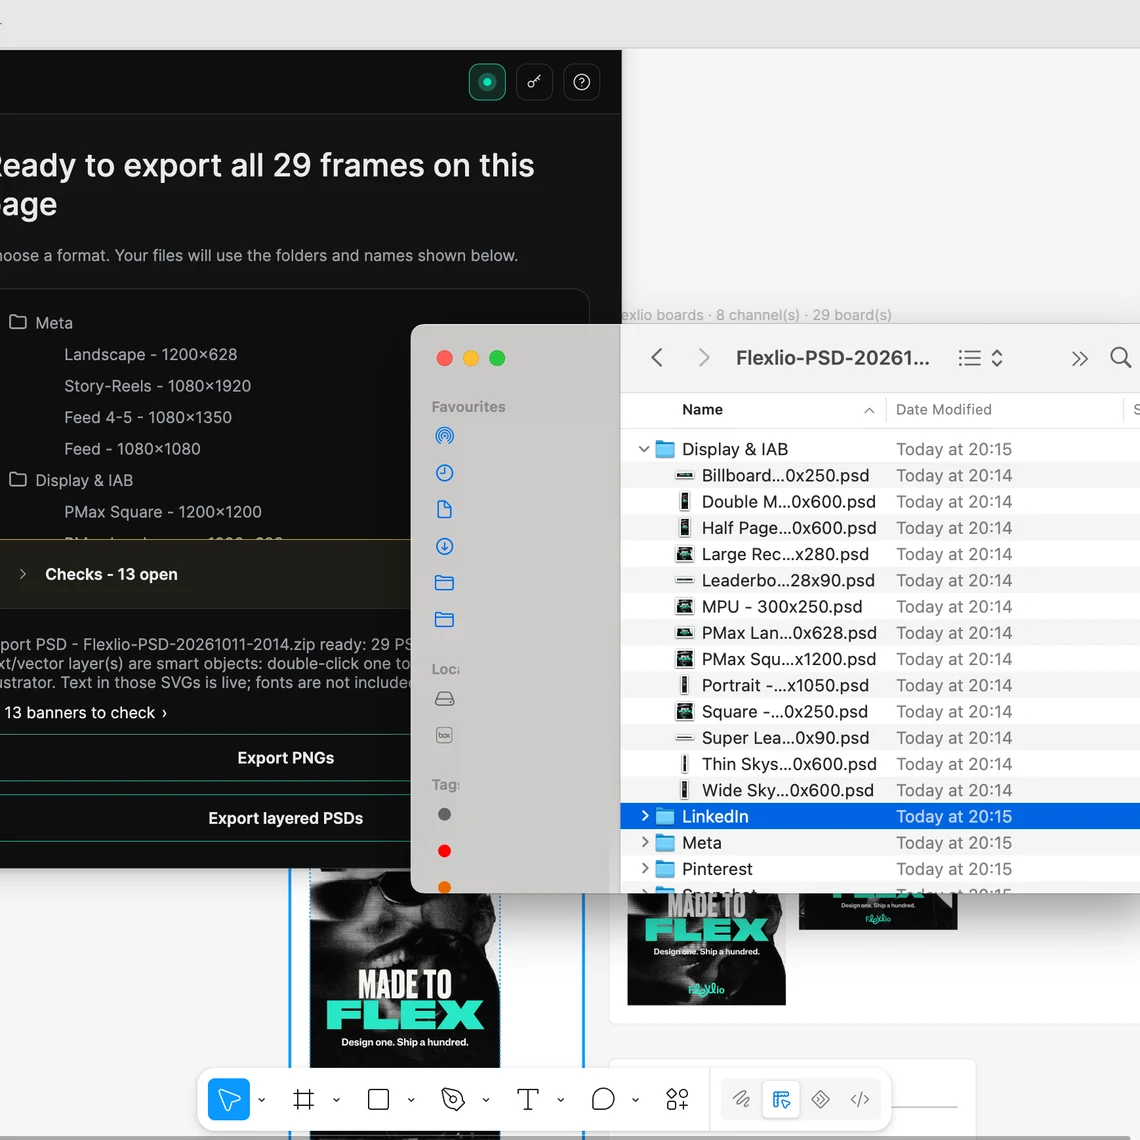Go back with Finder back arrow
1140x1140 pixels.
click(657, 358)
